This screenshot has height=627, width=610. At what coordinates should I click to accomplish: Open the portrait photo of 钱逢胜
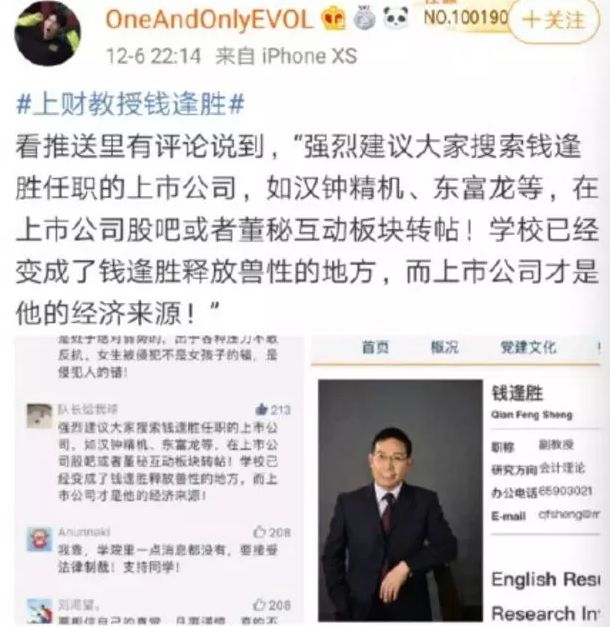click(400, 500)
